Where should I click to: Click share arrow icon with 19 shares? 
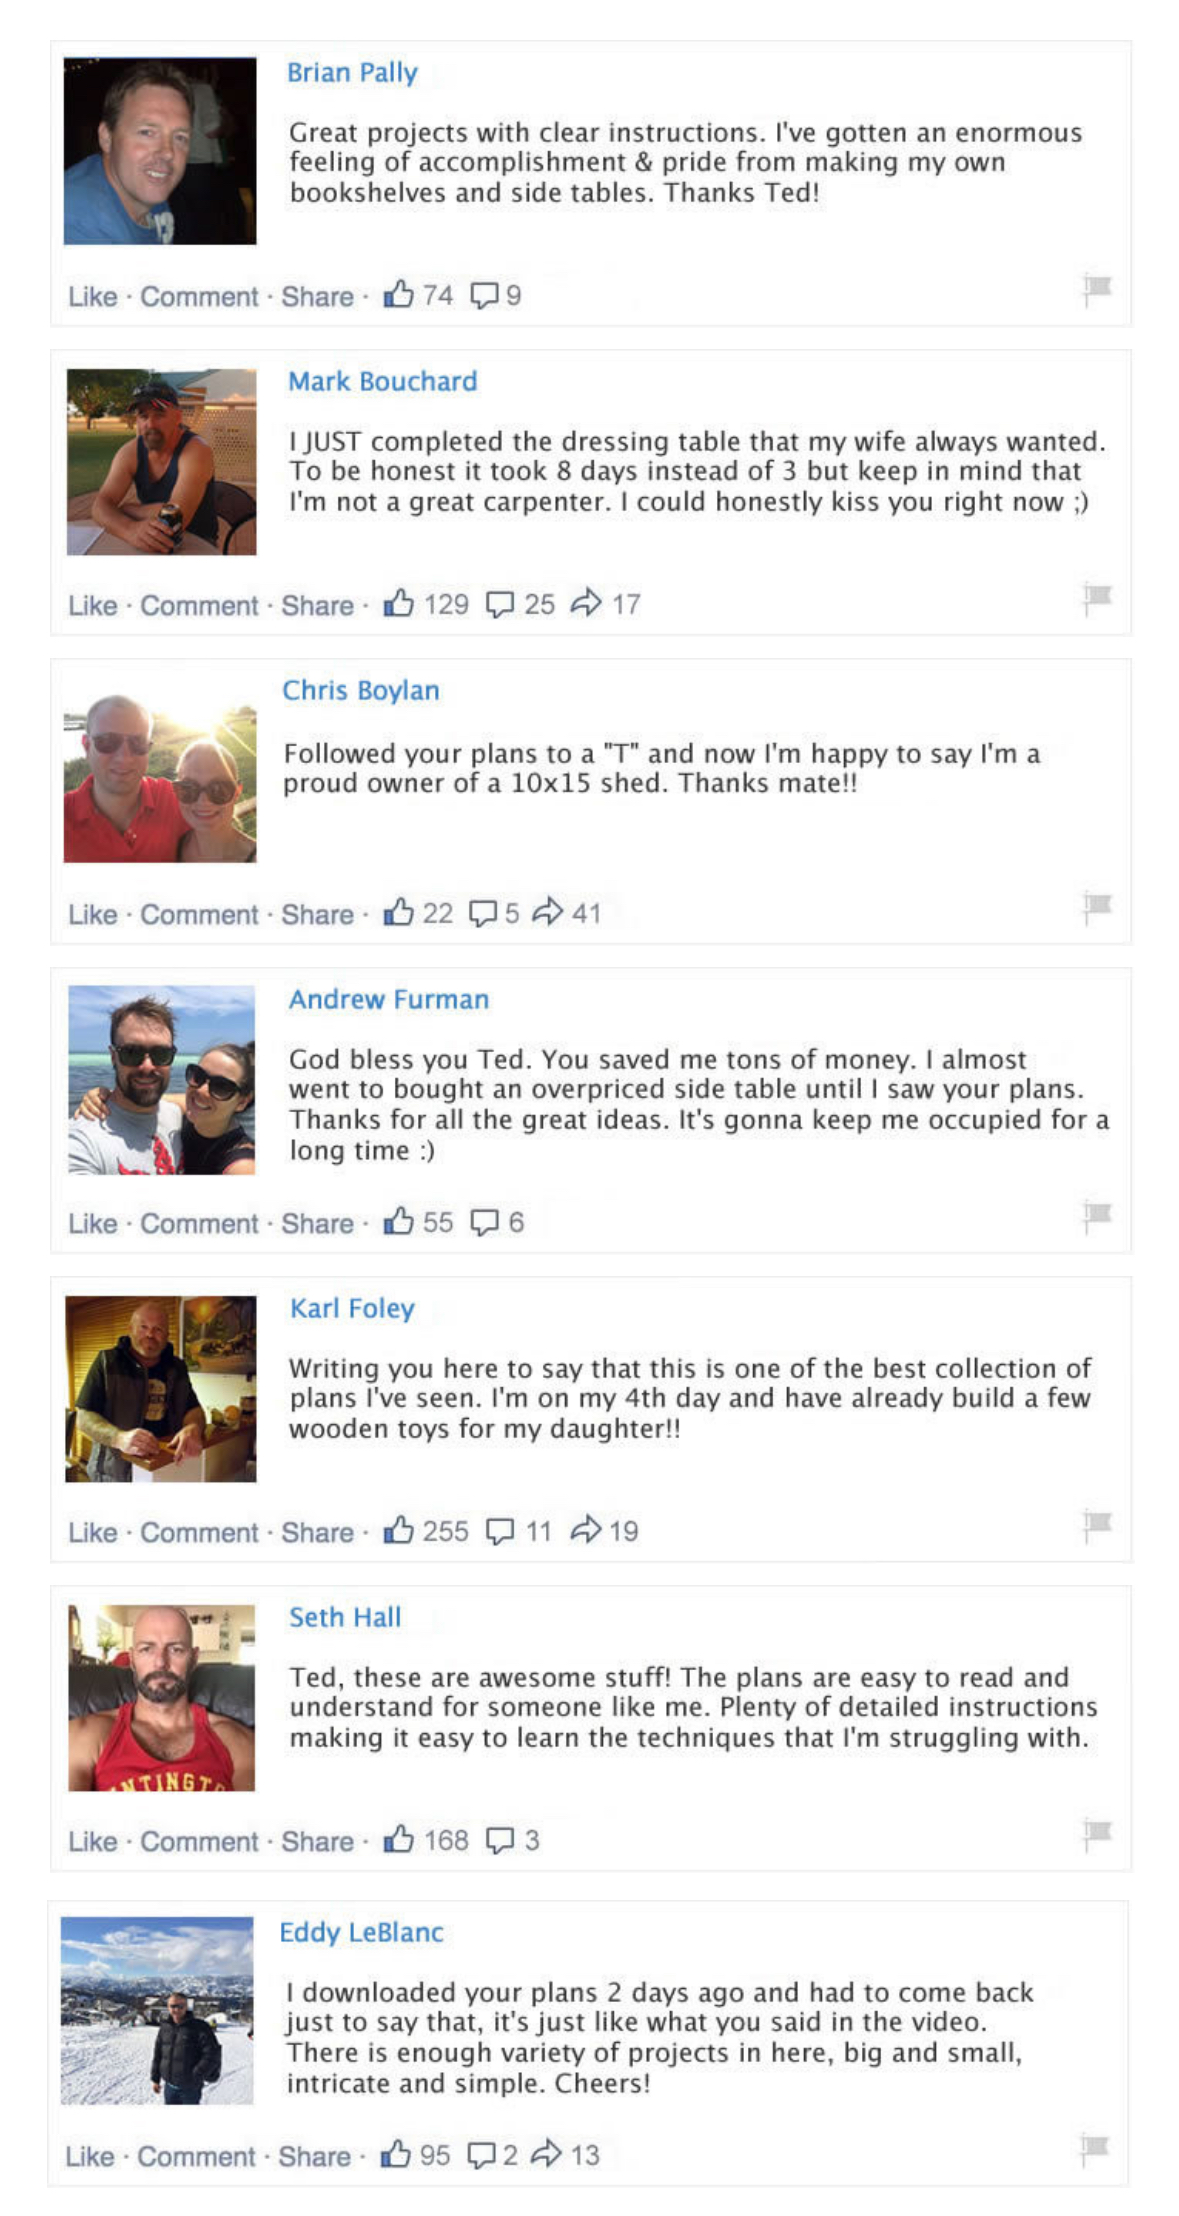click(x=585, y=1529)
